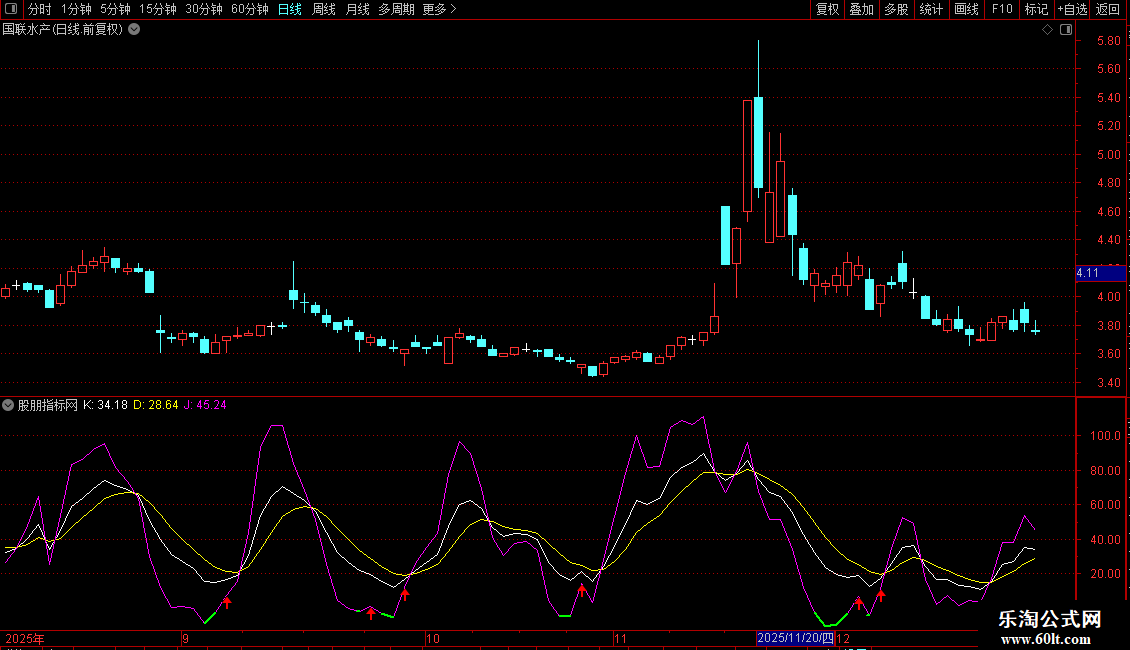Click the 返回 back button
Image resolution: width=1130 pixels, height=650 pixels.
point(1108,9)
